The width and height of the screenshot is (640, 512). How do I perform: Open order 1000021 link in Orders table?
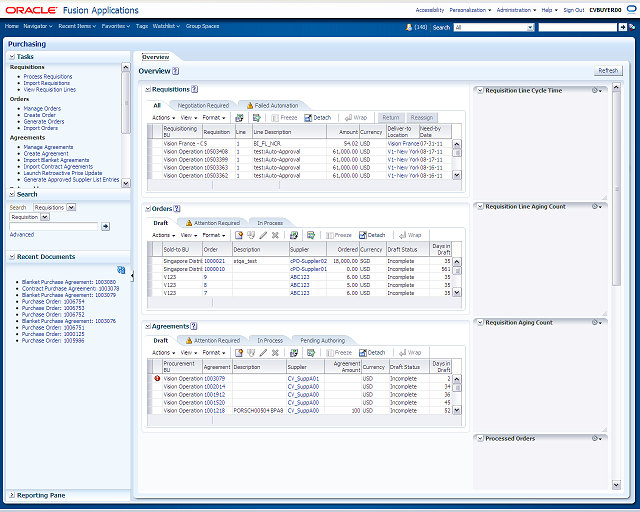[214, 261]
